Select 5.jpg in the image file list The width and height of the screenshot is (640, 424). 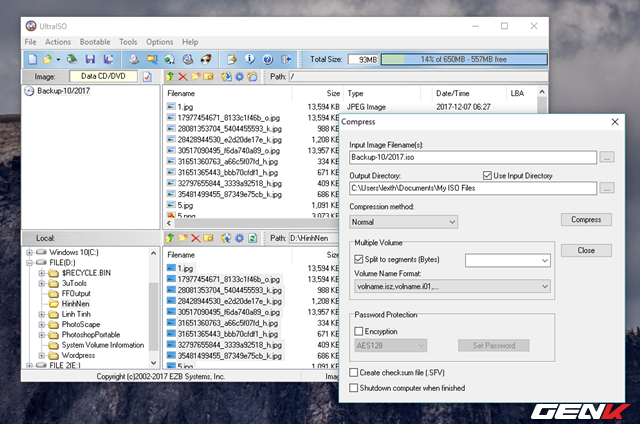coord(185,205)
